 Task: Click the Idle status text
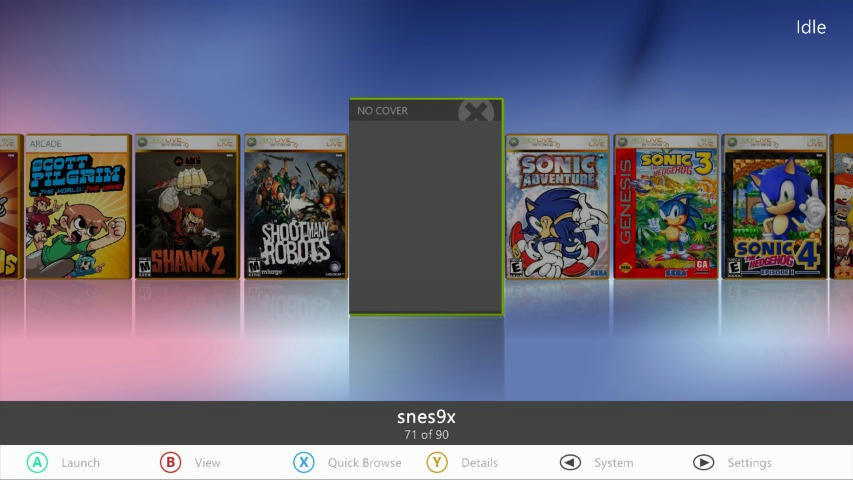click(811, 27)
